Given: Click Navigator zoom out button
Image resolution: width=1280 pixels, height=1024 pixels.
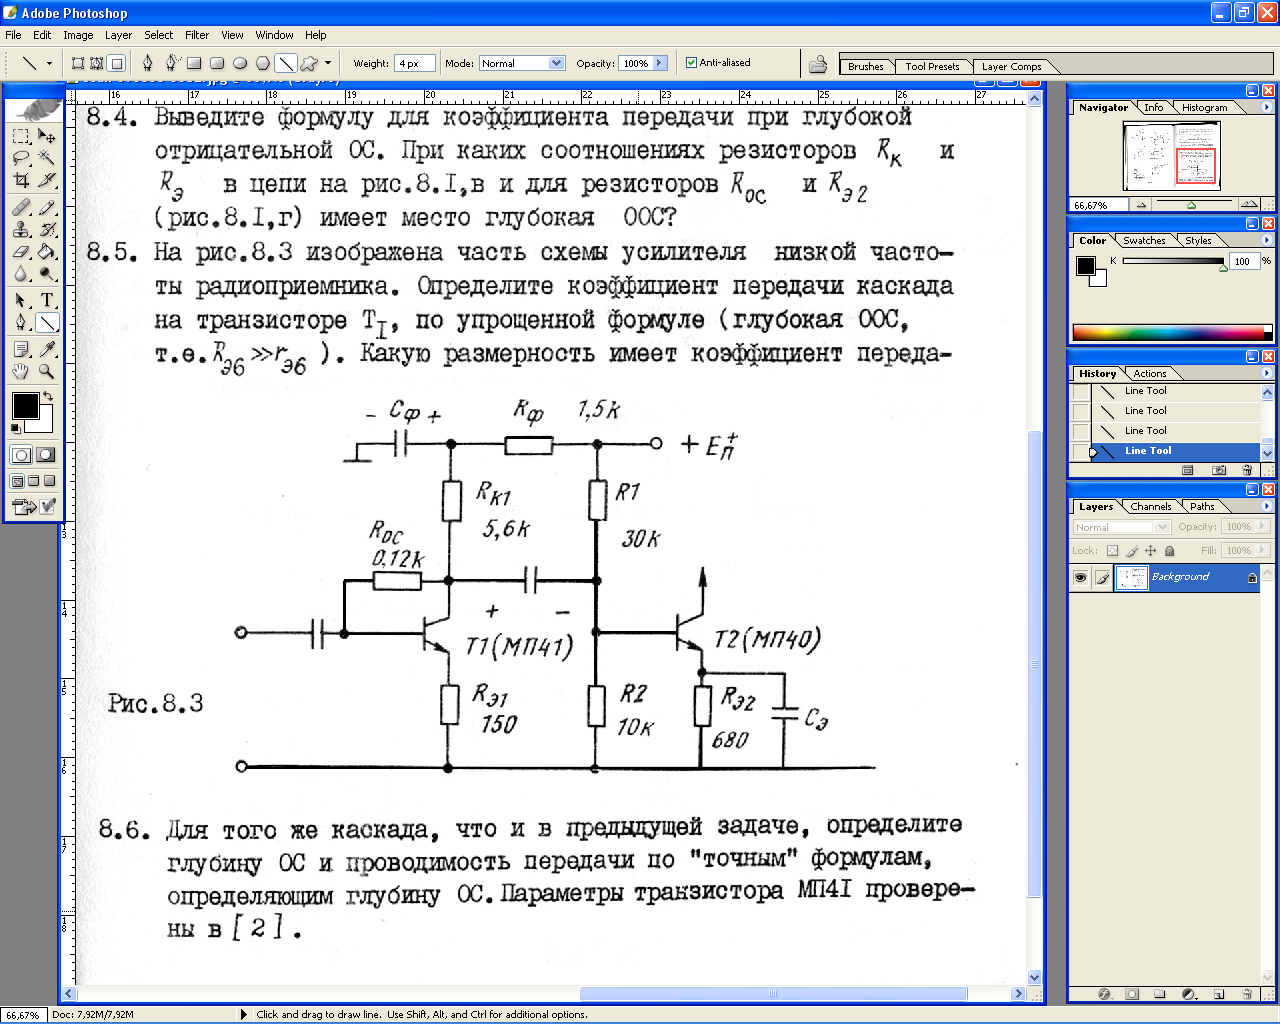Looking at the screenshot, I should tap(1142, 205).
